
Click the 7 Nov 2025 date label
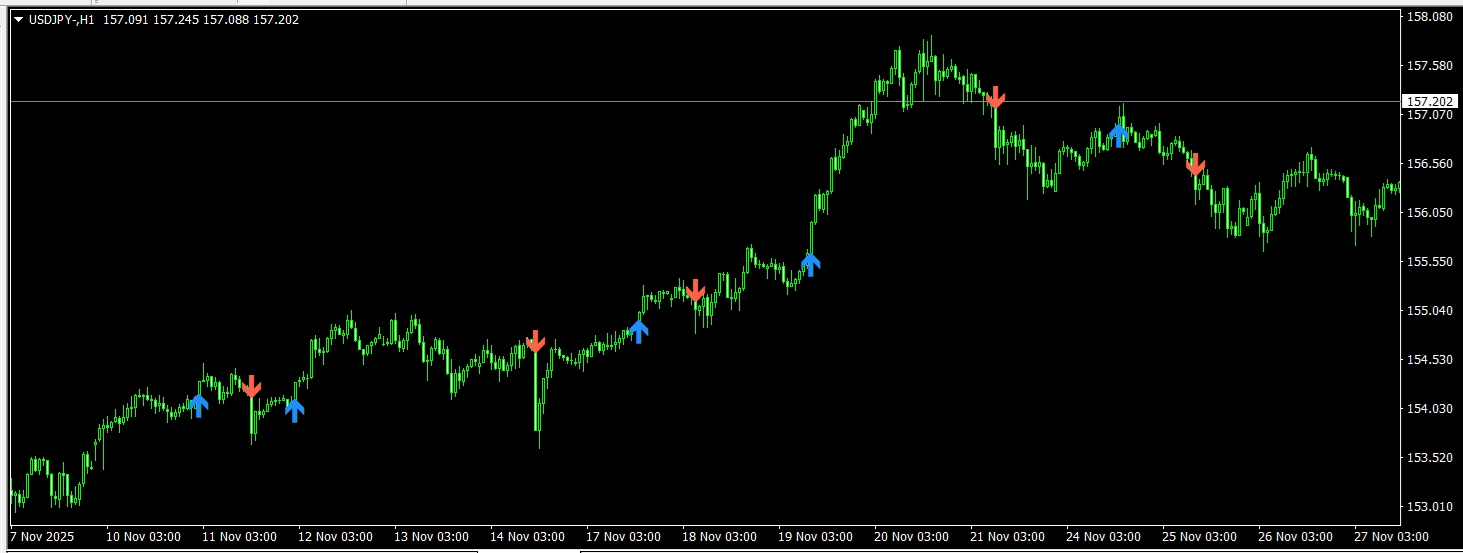42,536
